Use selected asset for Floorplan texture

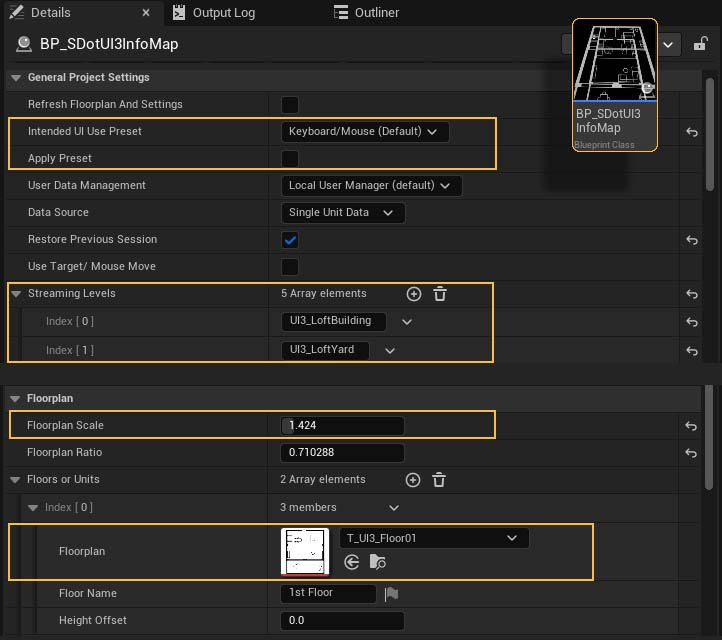(x=352, y=563)
